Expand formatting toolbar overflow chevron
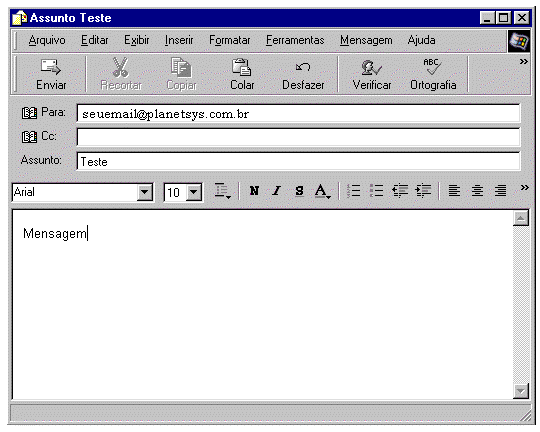 pyautogui.click(x=525, y=188)
